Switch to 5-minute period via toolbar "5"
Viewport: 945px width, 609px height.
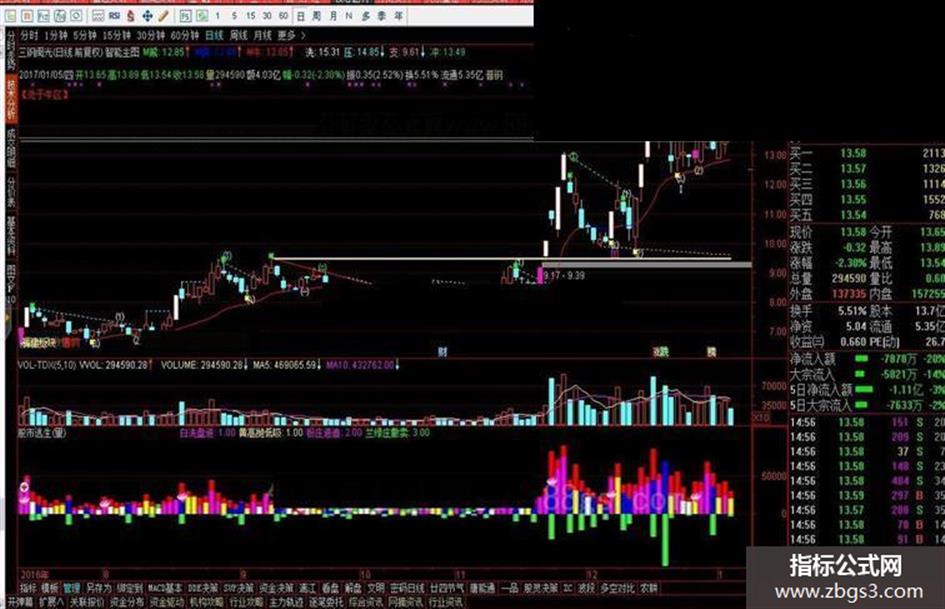coord(234,16)
